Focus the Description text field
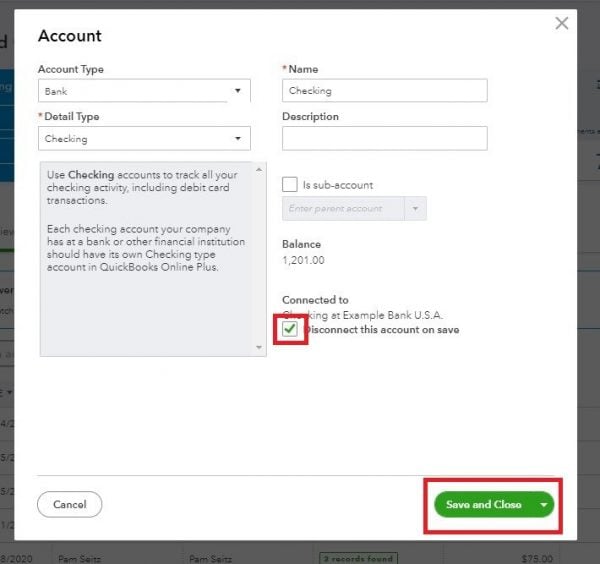The height and width of the screenshot is (564, 600). pyautogui.click(x=384, y=138)
